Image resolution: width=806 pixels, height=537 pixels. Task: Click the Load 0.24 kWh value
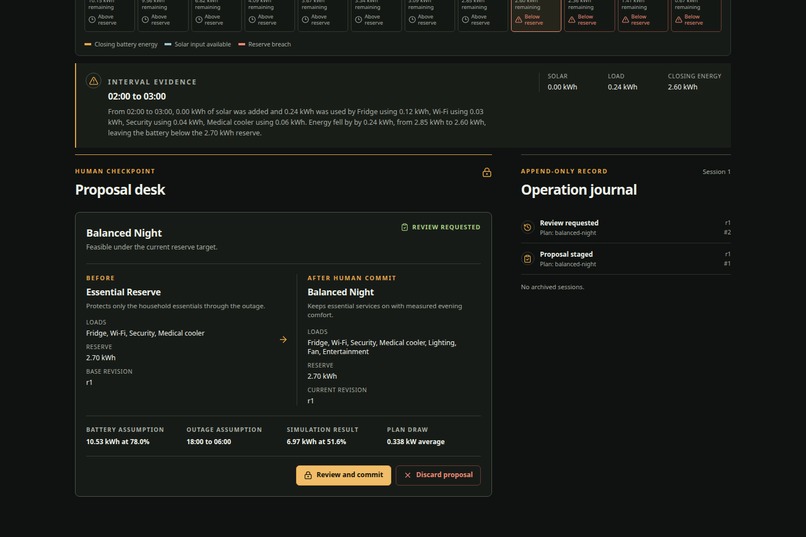[622, 87]
